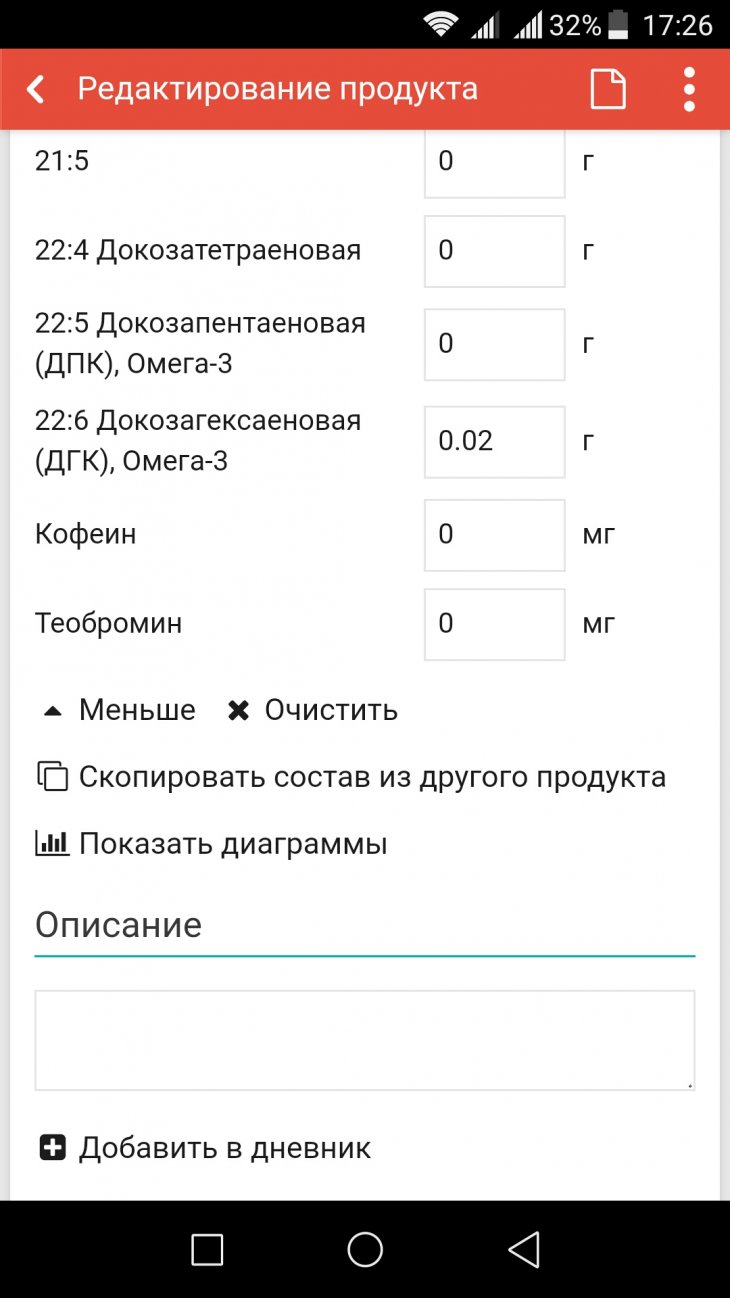Focus the Описание text area
The width and height of the screenshot is (730, 1298).
point(364,1040)
